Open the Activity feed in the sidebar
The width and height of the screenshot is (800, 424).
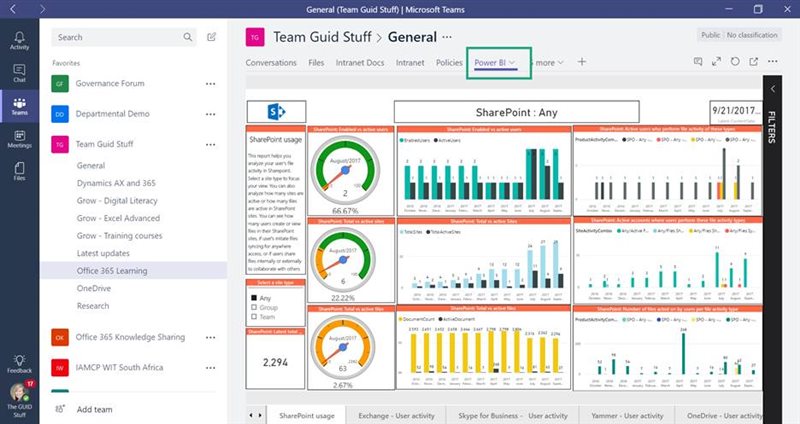(19, 40)
